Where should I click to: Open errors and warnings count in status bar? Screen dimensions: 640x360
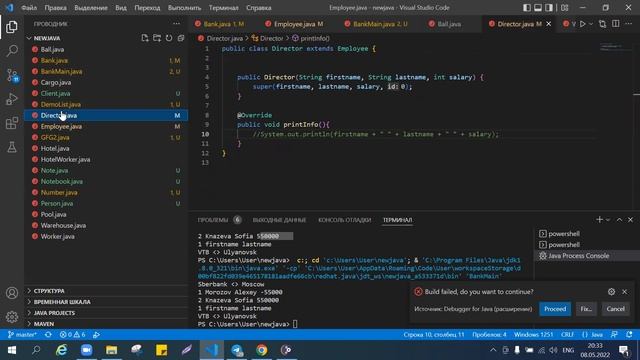tap(73, 335)
